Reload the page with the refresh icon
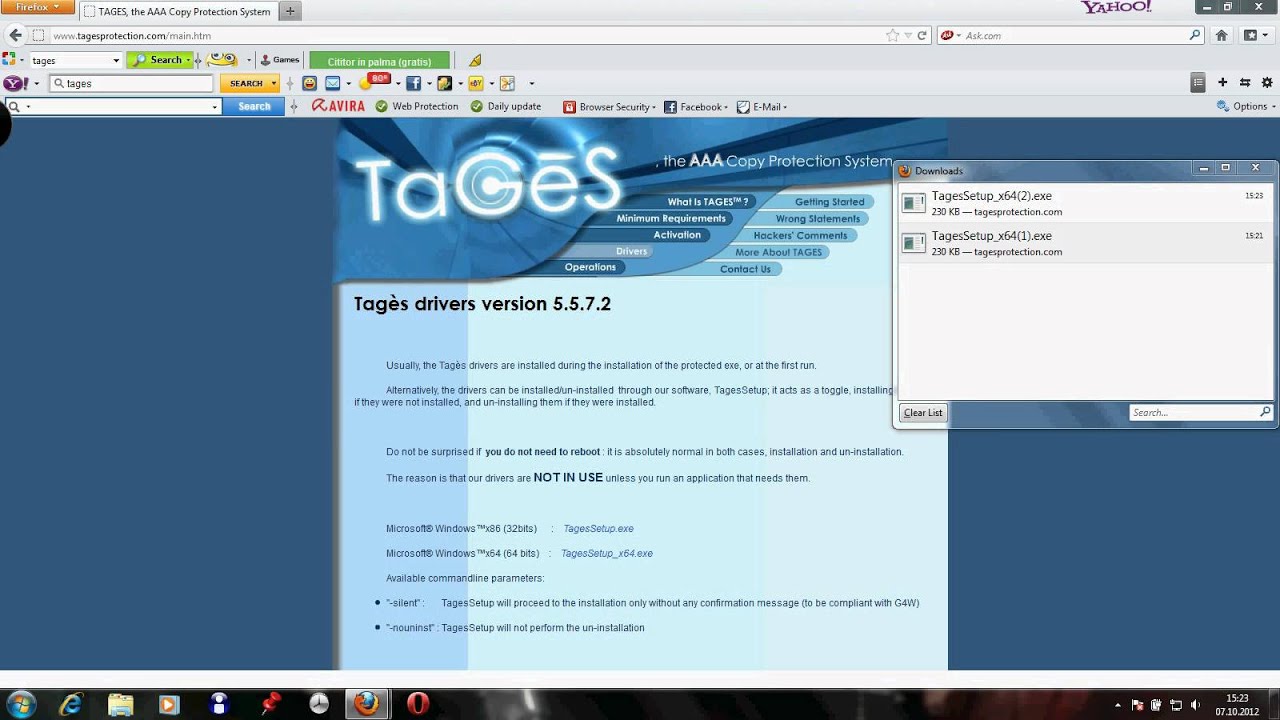1280x720 pixels. coord(922,35)
